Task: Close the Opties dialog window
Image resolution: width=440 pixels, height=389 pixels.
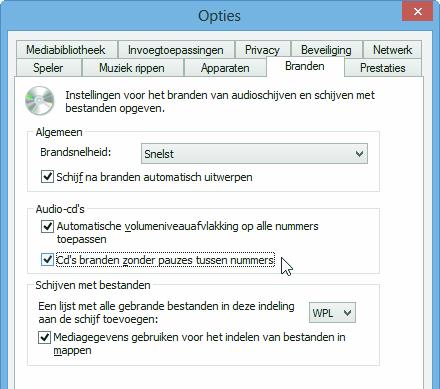Action: [417, 11]
